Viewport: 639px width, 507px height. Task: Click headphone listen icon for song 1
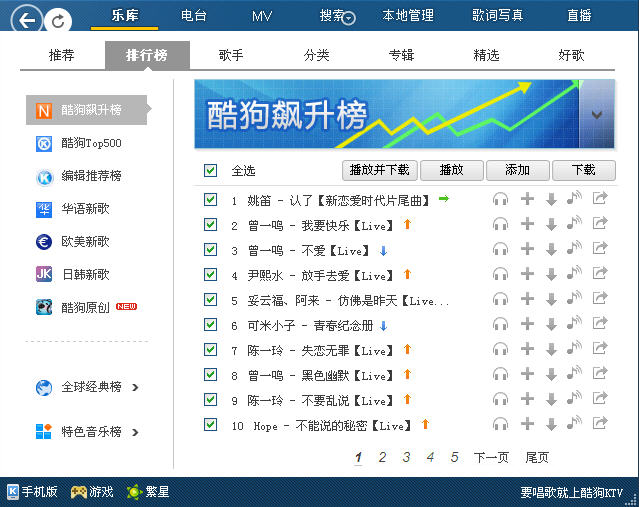coord(501,199)
